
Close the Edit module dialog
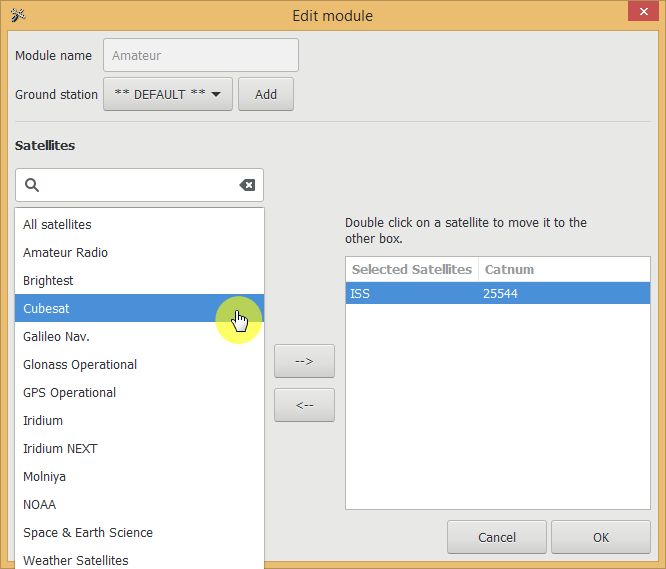coord(641,13)
